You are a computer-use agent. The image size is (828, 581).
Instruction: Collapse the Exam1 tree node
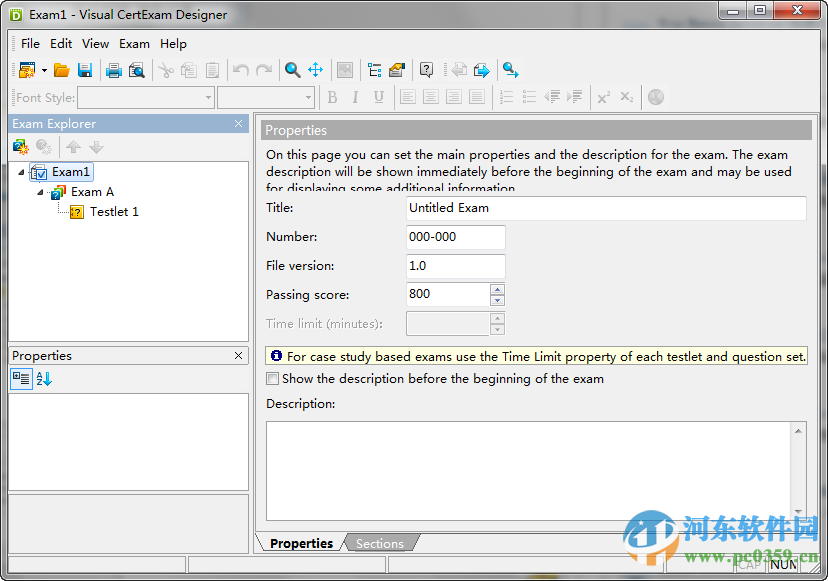click(21, 172)
